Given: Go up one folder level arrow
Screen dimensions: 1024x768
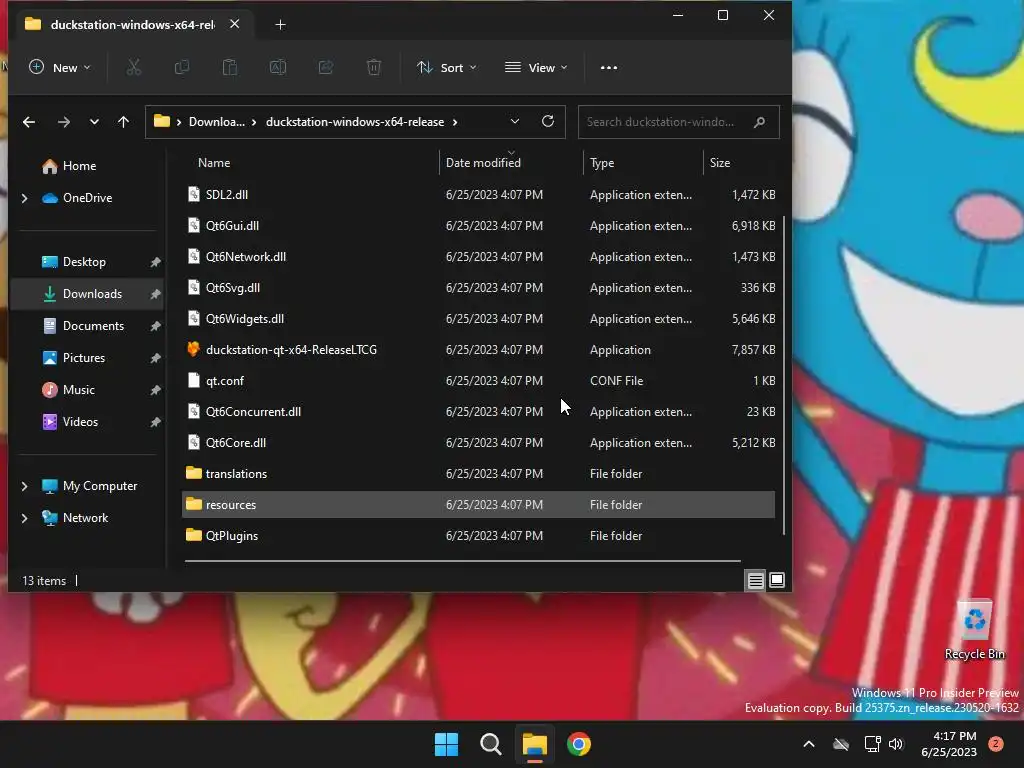Looking at the screenshot, I should click(x=123, y=122).
